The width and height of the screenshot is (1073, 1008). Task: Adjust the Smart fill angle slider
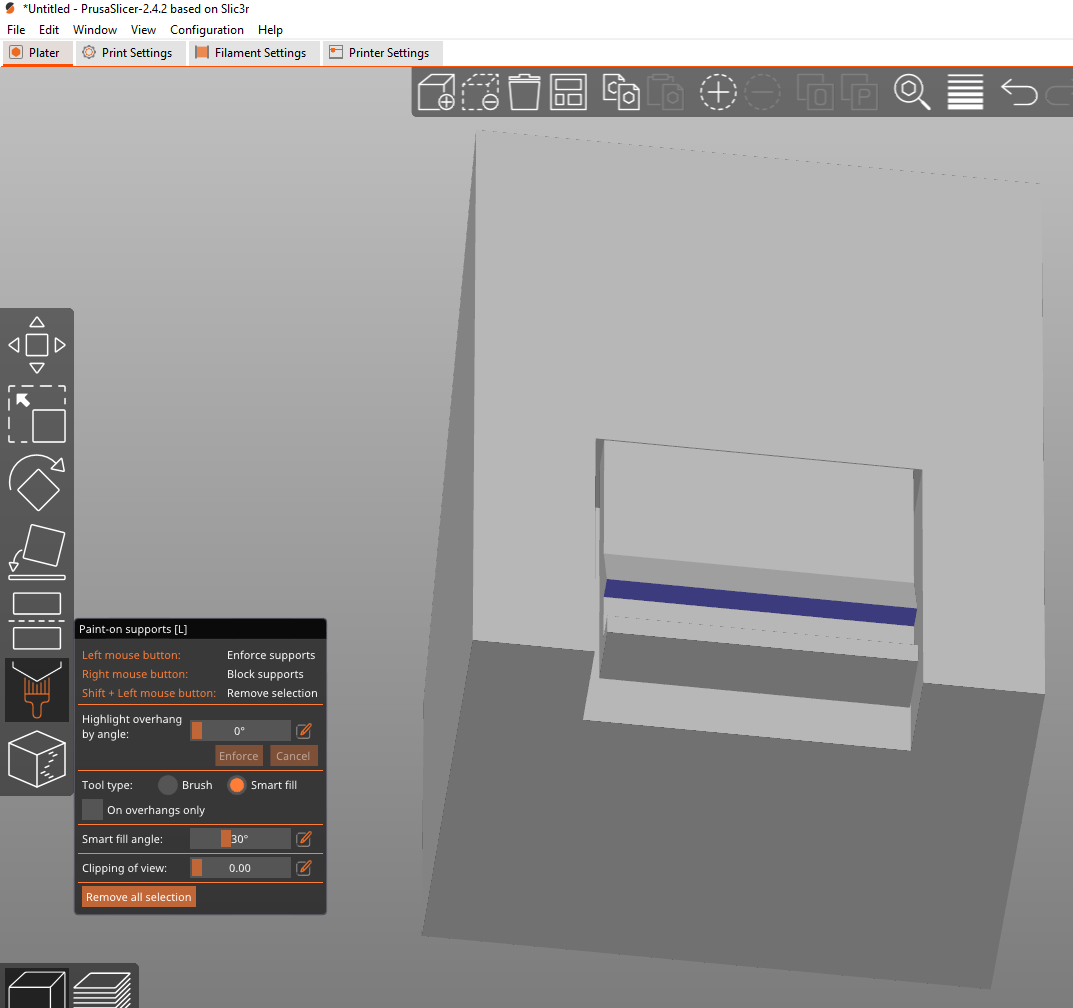pos(240,838)
